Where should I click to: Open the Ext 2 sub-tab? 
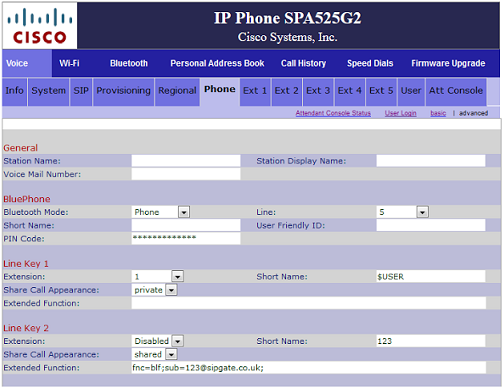(x=287, y=92)
